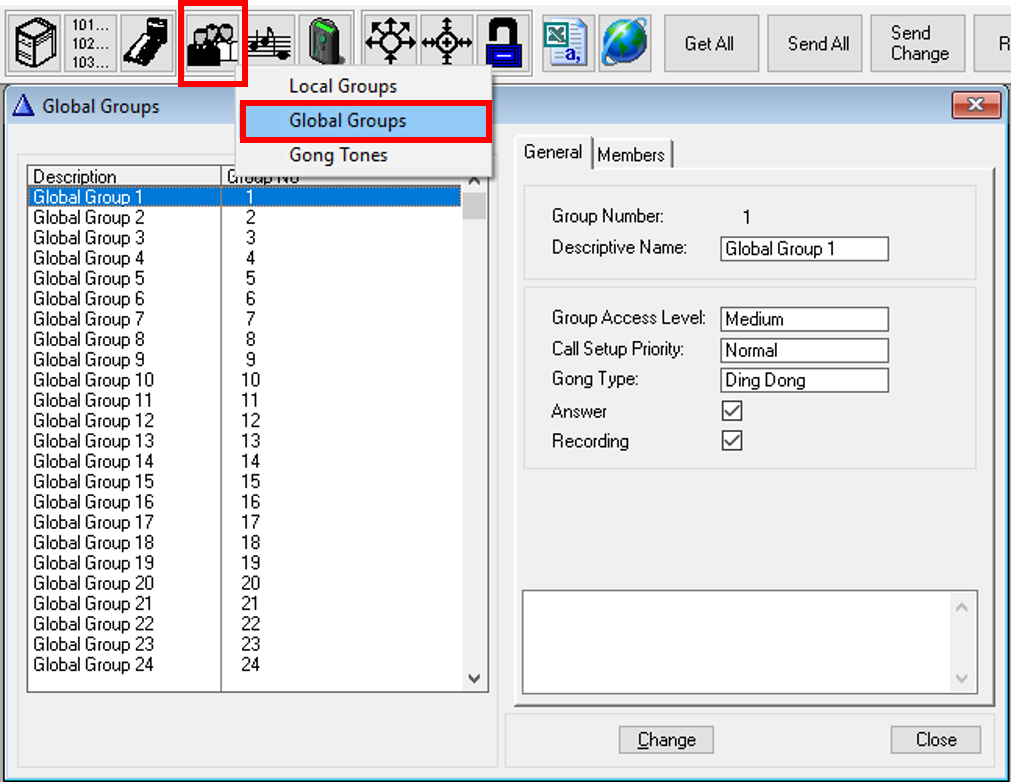This screenshot has height=782, width=1011.
Task: Click inside the large notes text box
Action: click(x=736, y=642)
